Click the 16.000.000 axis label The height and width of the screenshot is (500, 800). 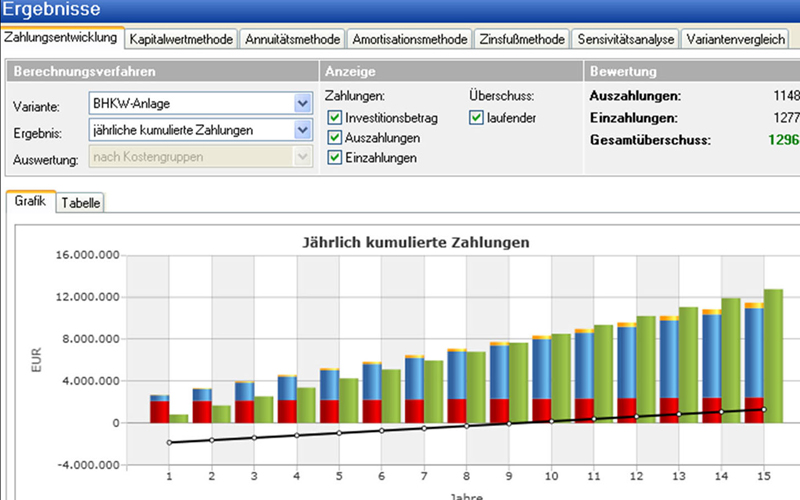87,255
